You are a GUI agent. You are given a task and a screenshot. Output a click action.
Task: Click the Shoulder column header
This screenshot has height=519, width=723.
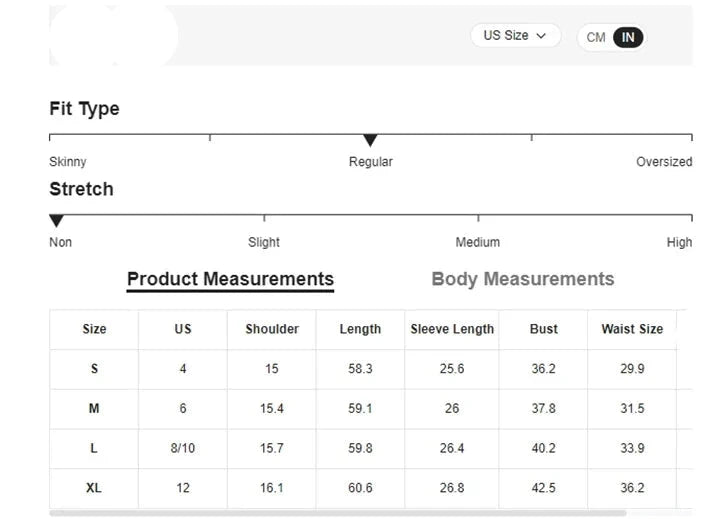point(272,329)
